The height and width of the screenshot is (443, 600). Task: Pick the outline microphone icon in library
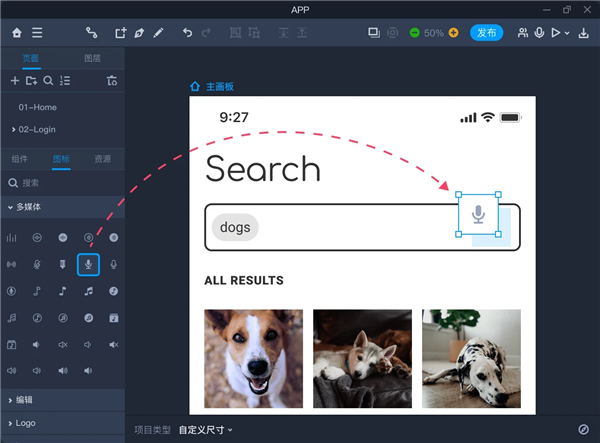pyautogui.click(x=114, y=264)
